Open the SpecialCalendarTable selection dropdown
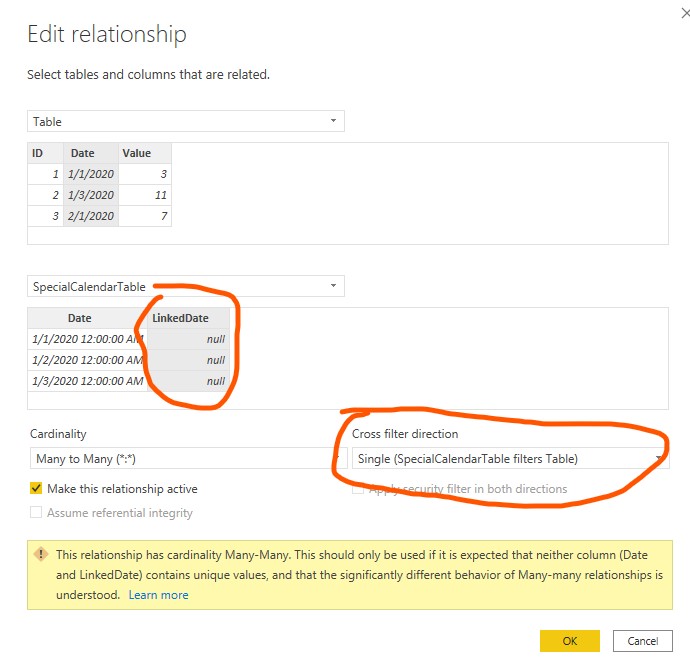 click(186, 286)
